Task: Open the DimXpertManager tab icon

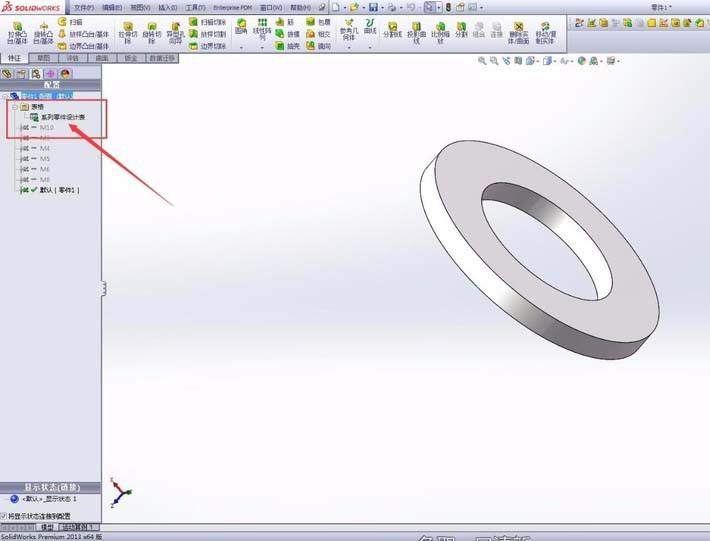Action: (50, 74)
